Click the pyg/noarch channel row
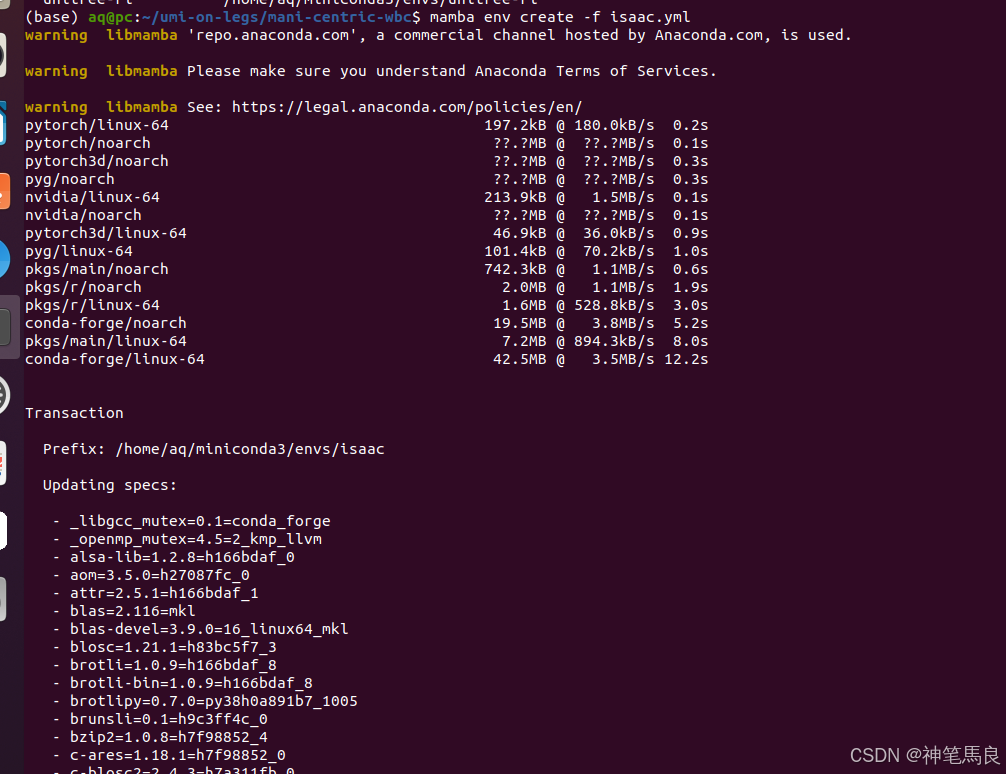The image size is (1006, 774). (366, 178)
